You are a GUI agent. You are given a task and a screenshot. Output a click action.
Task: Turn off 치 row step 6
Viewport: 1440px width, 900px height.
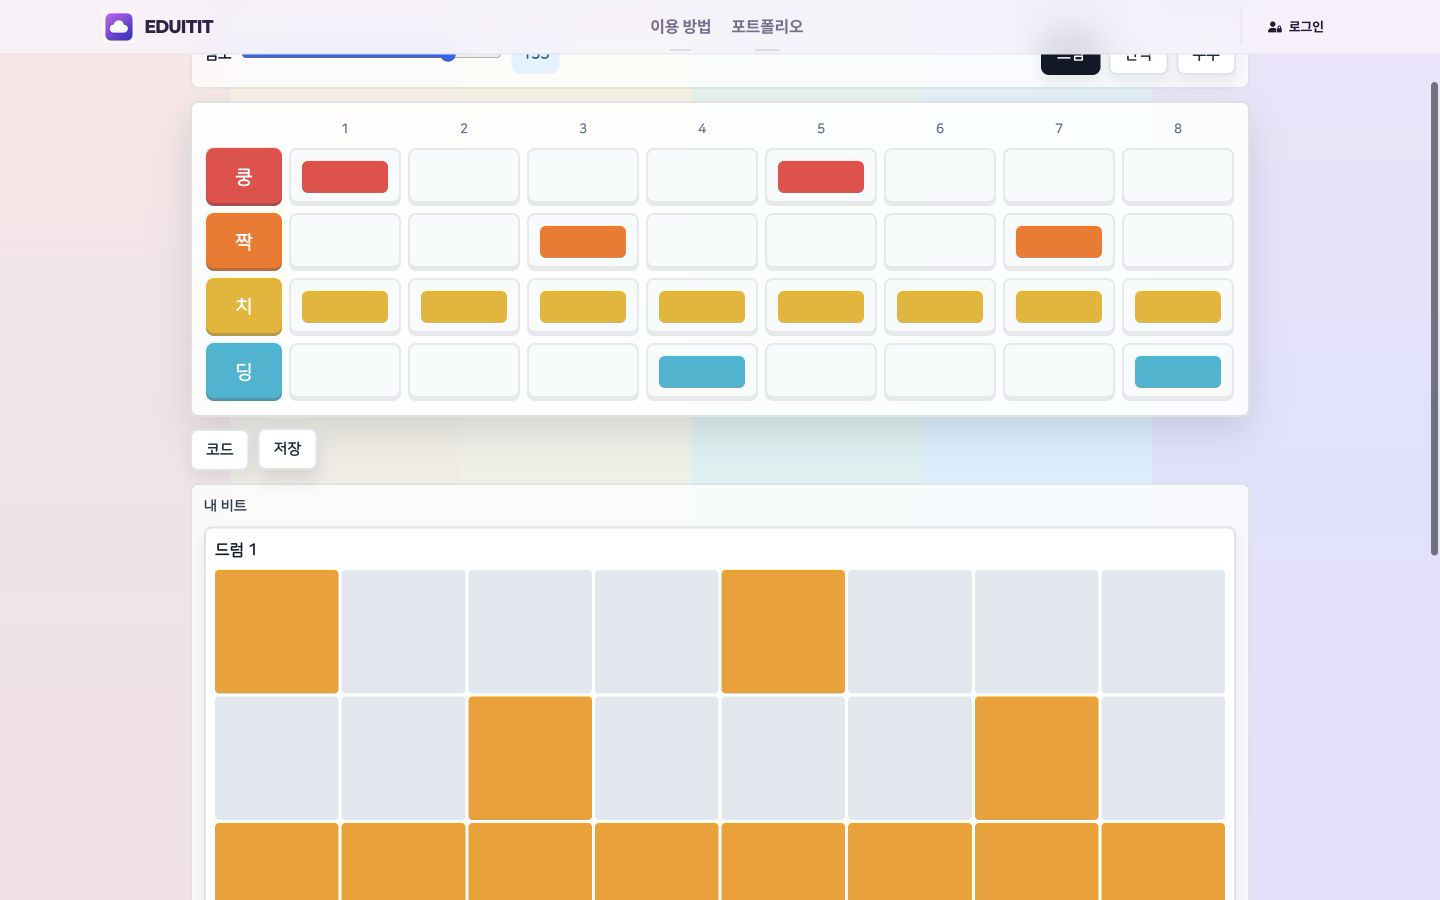(940, 307)
